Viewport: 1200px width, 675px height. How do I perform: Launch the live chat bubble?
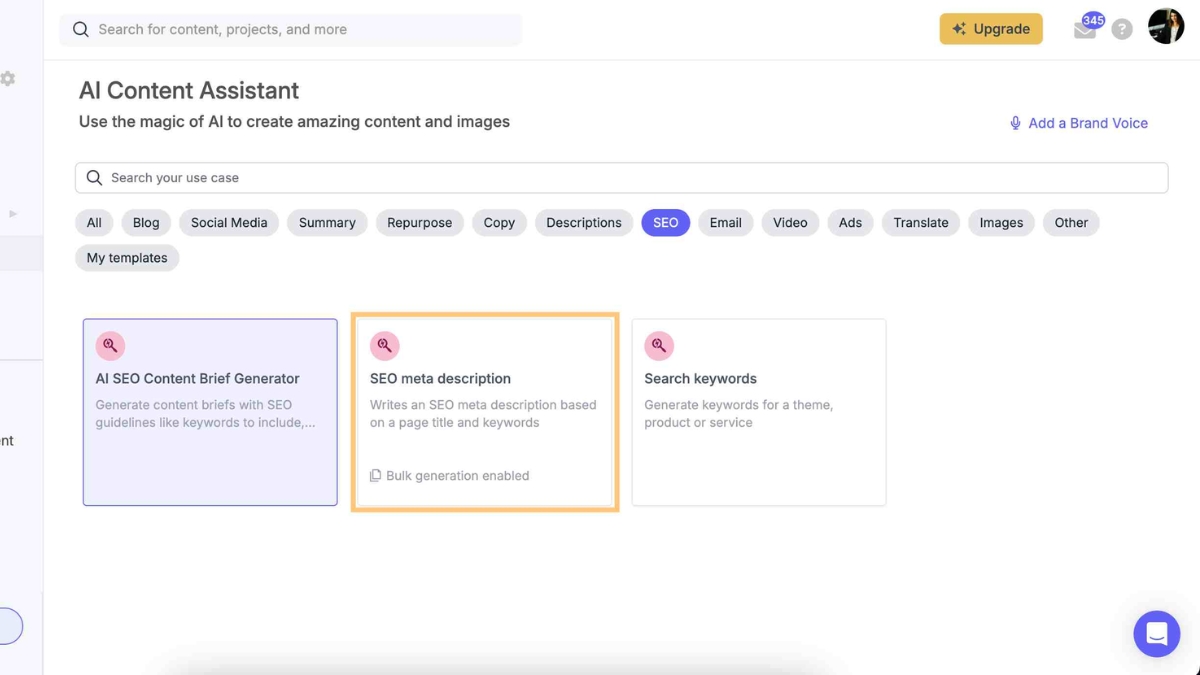[x=1157, y=633]
